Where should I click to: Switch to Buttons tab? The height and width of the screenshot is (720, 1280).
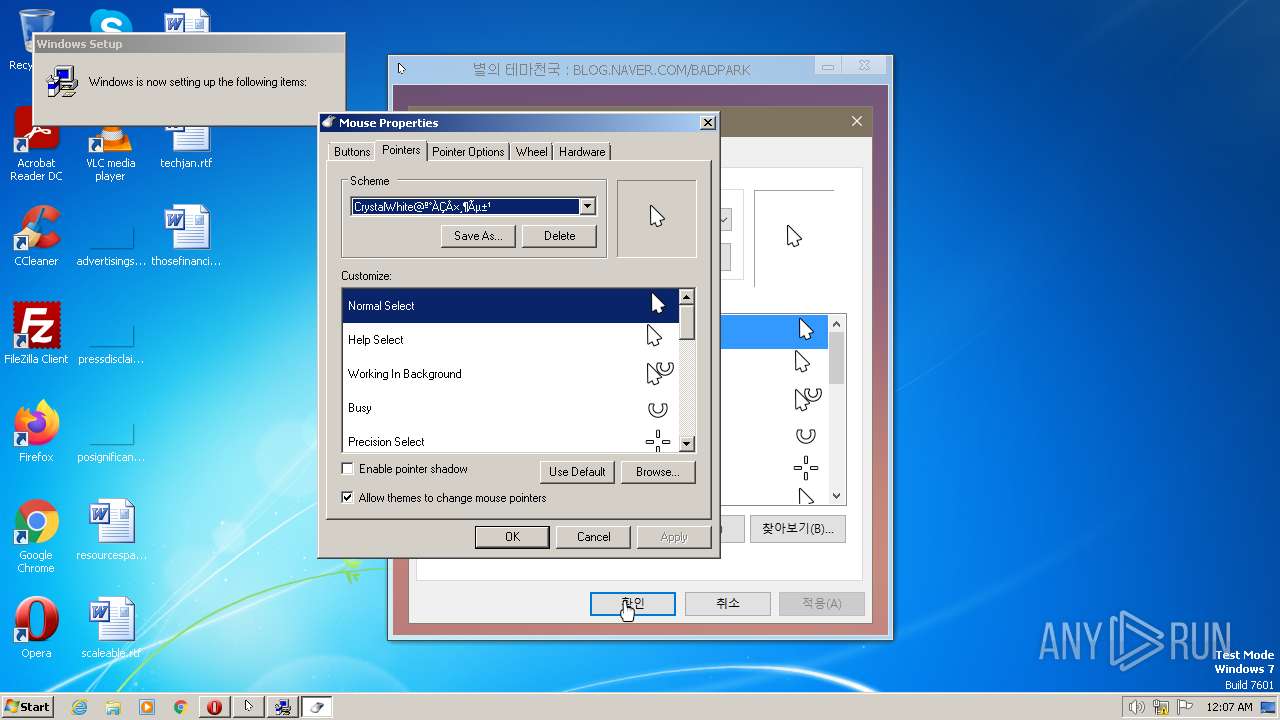[x=352, y=152]
